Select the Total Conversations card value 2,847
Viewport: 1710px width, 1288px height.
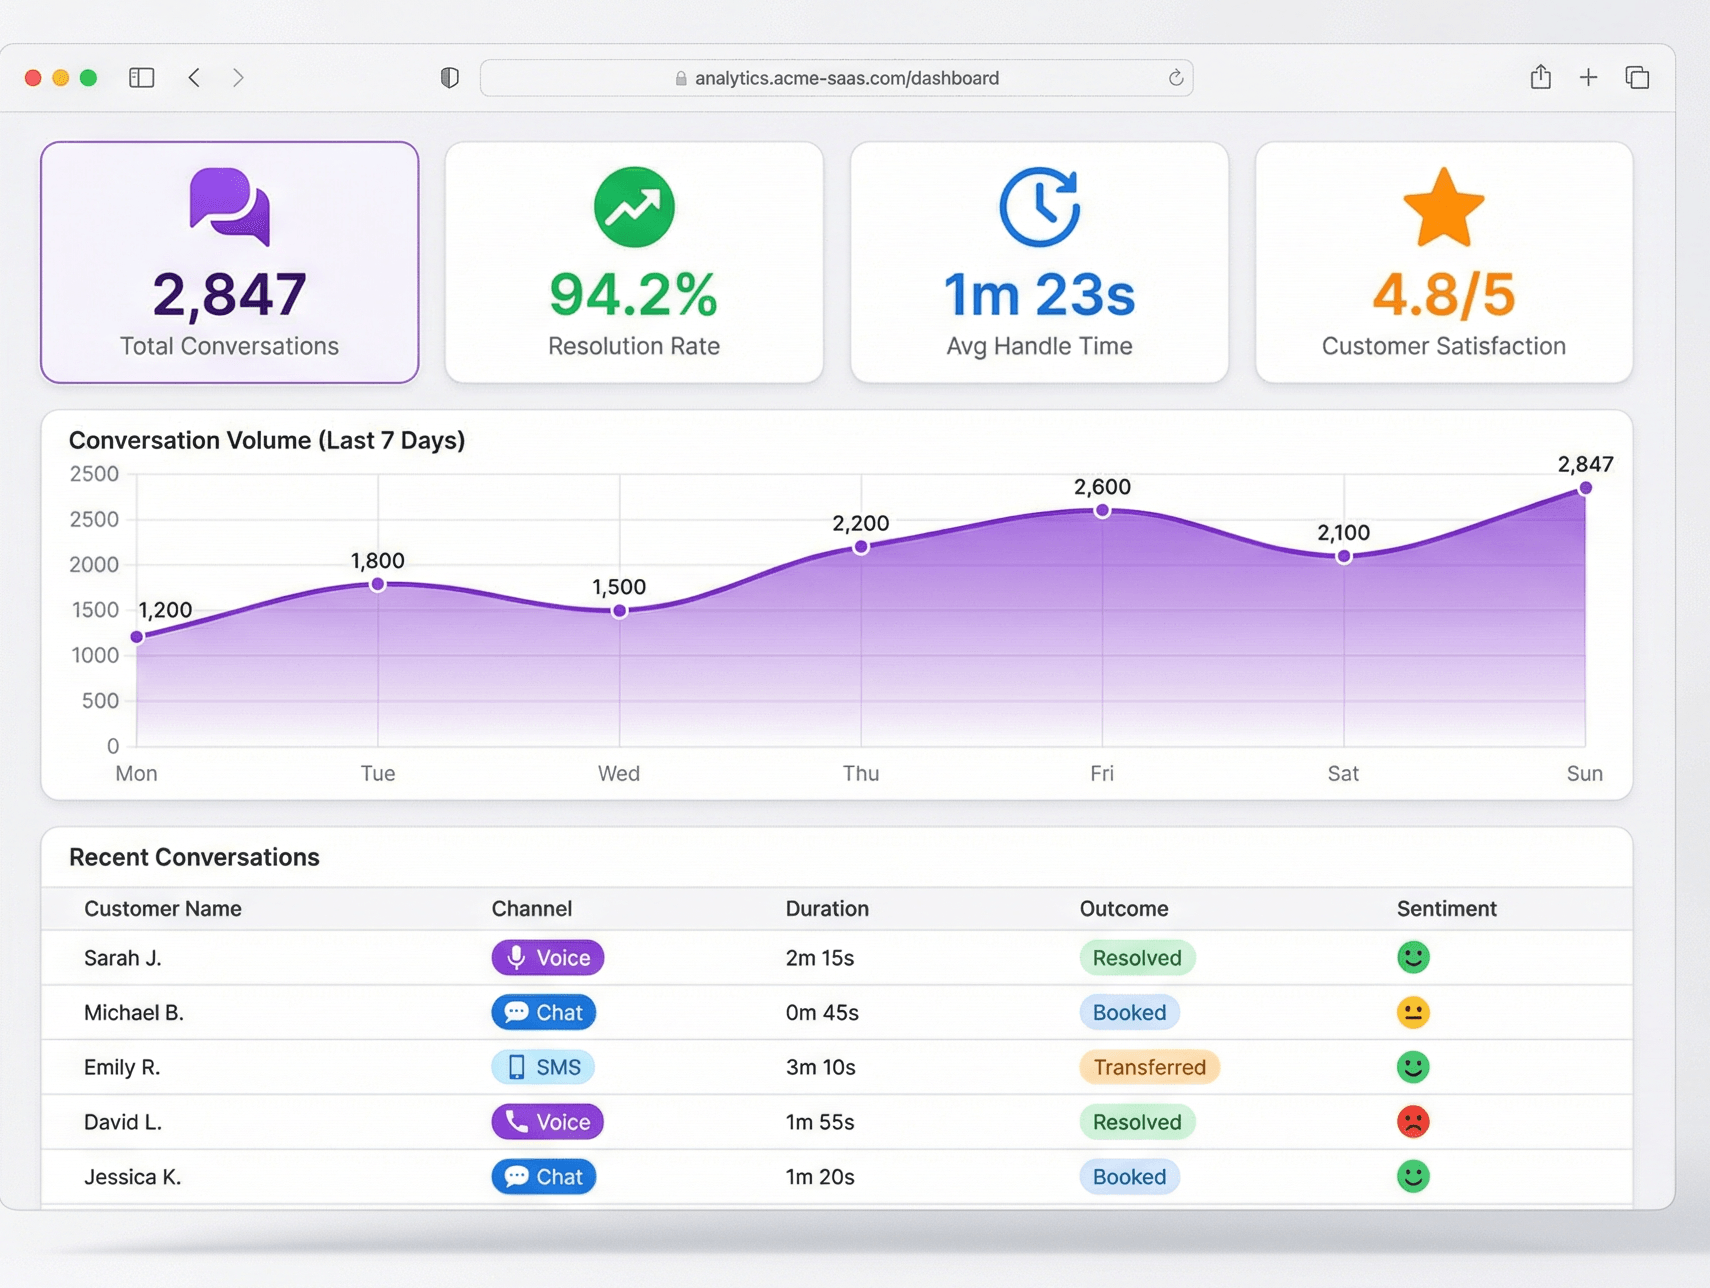pyautogui.click(x=230, y=295)
